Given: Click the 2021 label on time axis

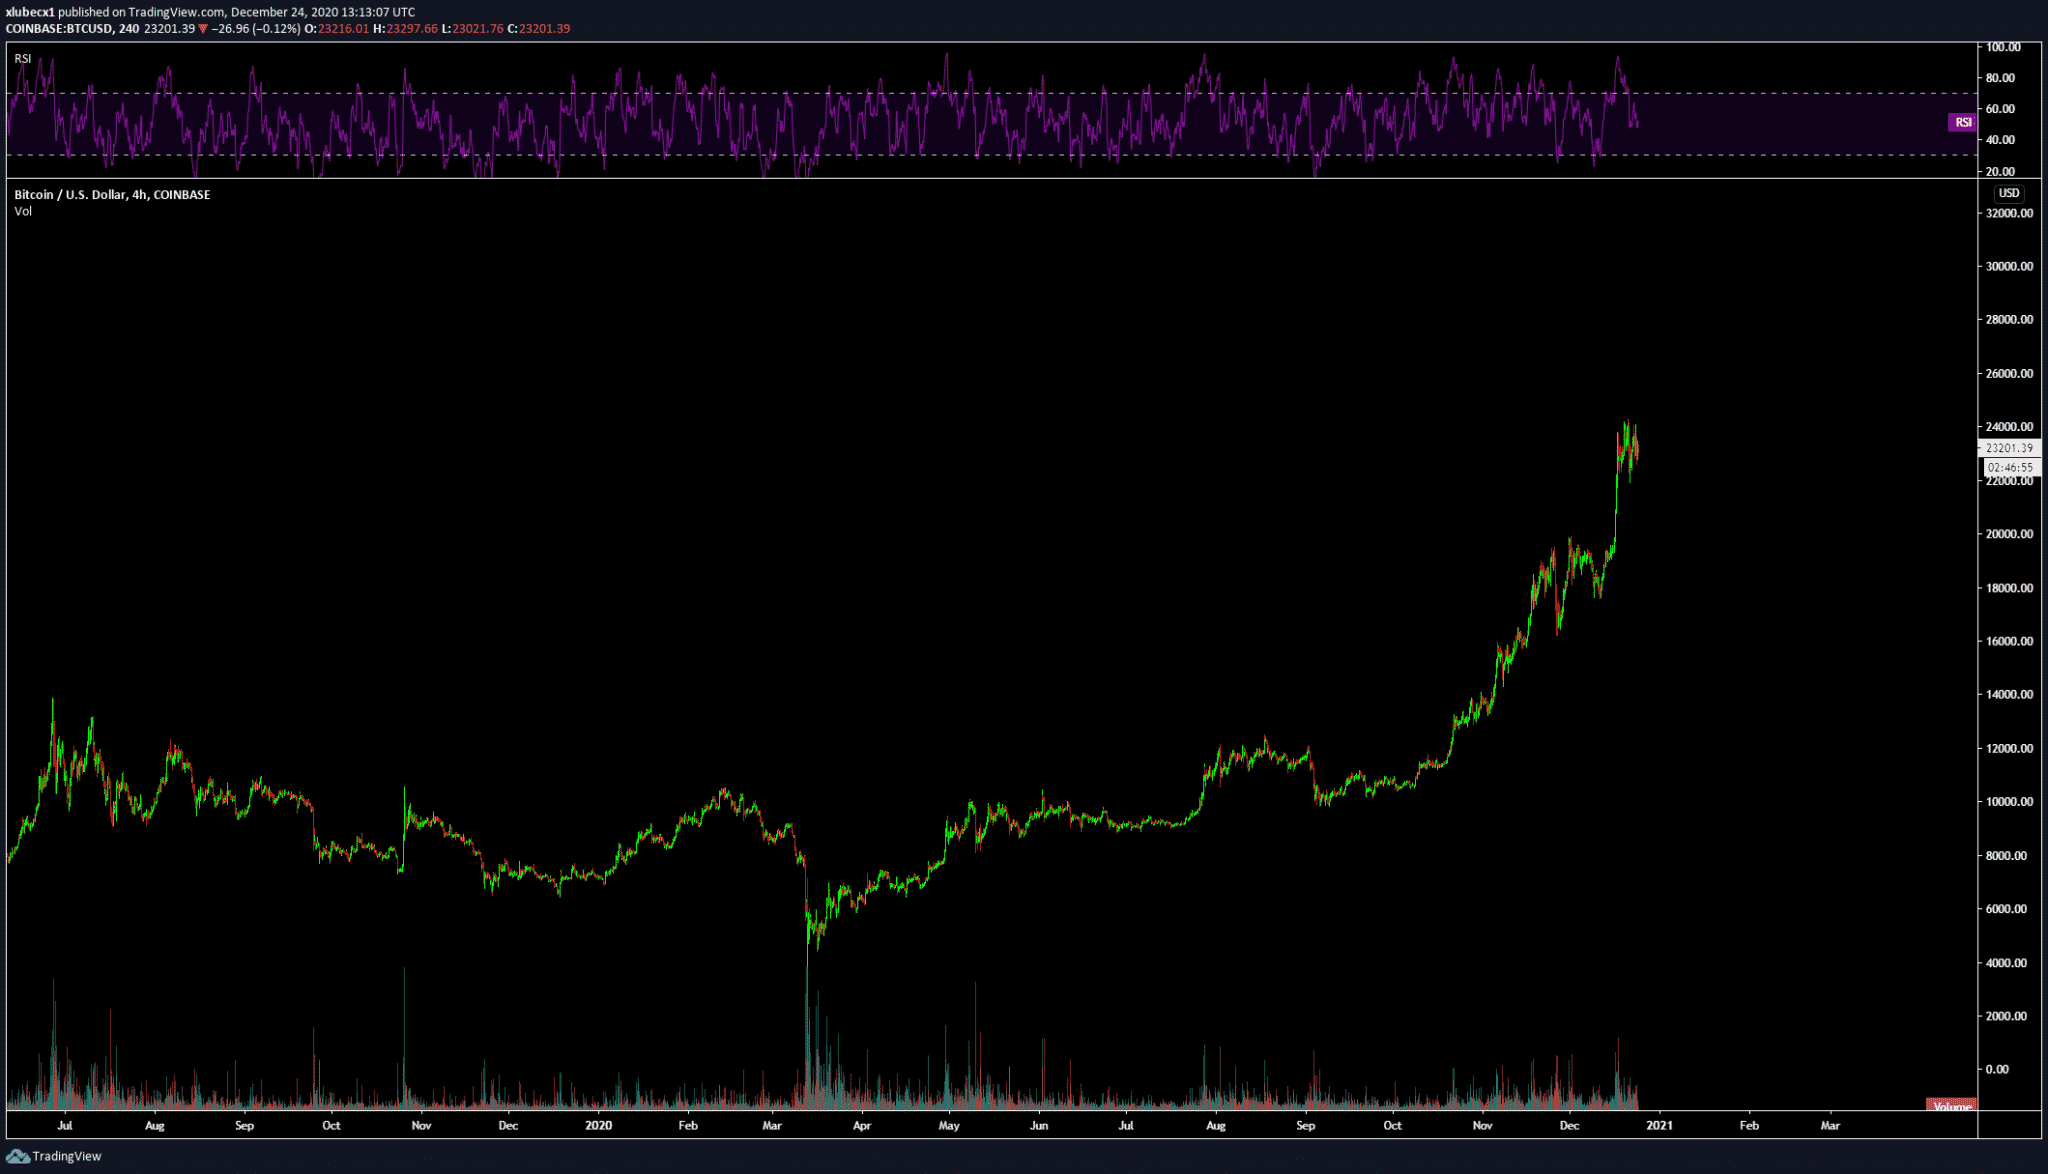Looking at the screenshot, I should pos(1659,1125).
